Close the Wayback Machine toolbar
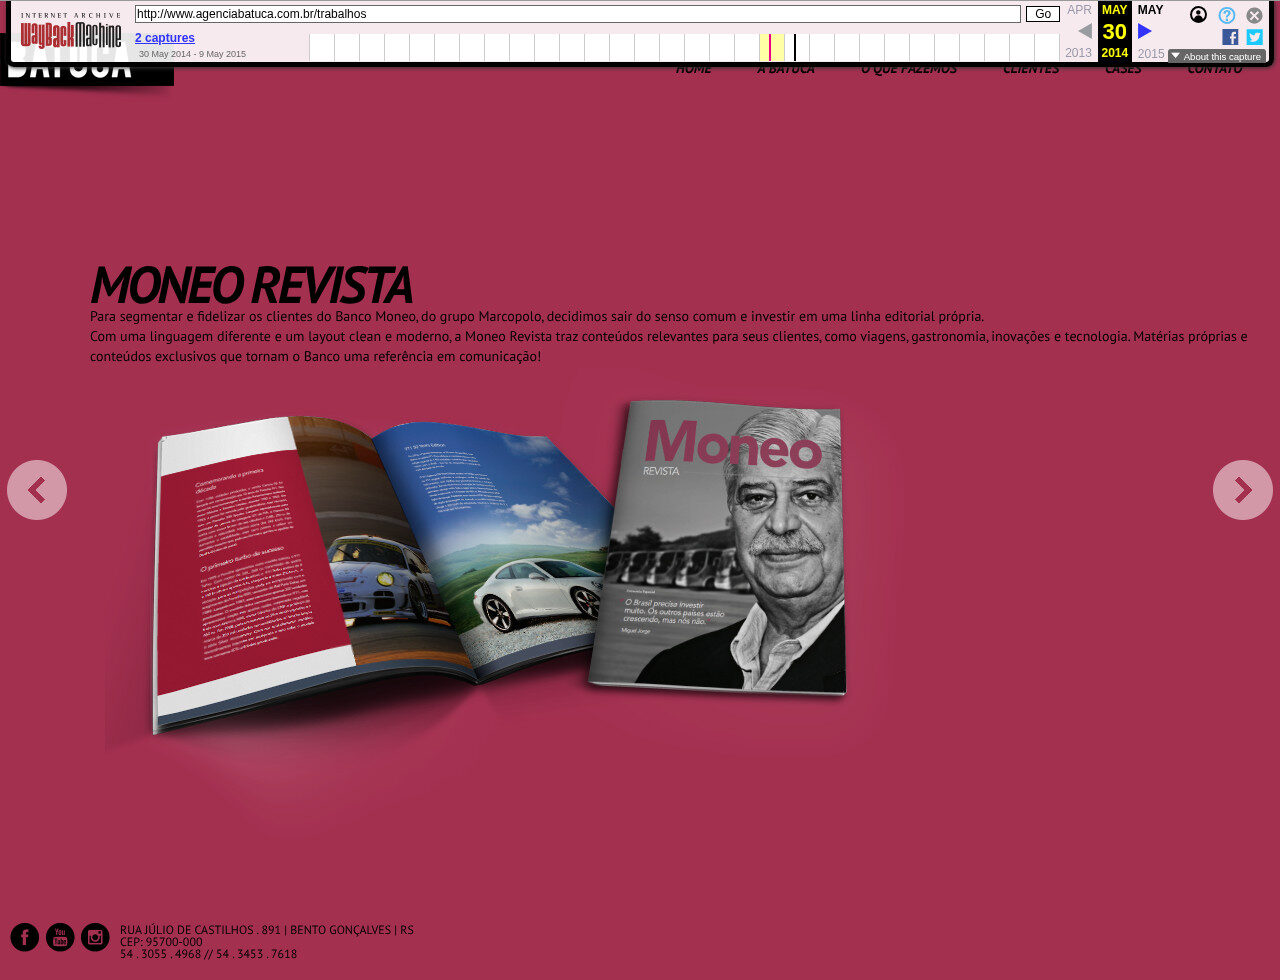Viewport: 1280px width, 980px height. (1254, 15)
